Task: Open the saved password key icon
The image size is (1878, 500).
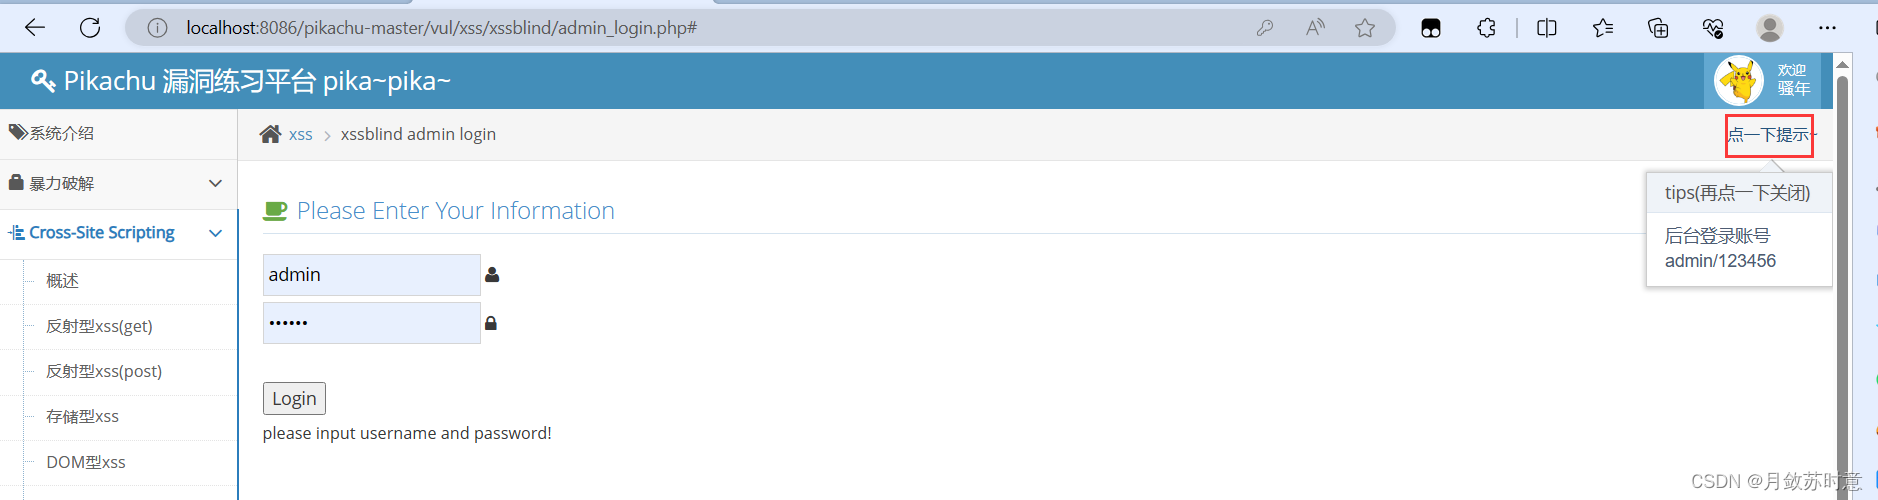Action: 1265,28
